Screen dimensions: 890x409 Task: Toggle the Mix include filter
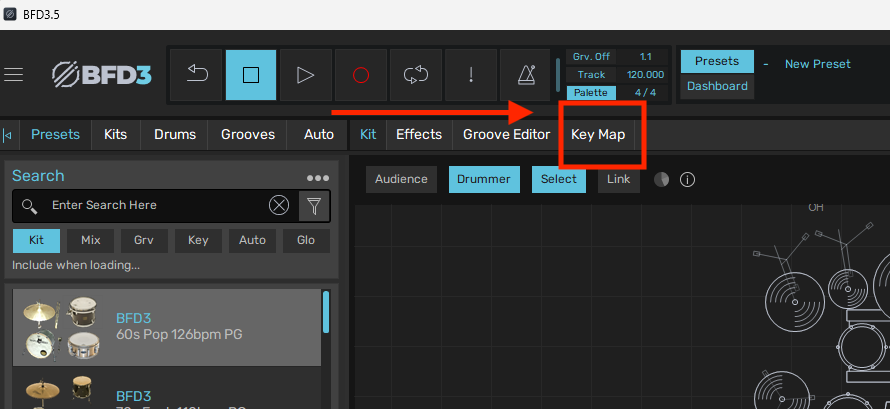90,241
